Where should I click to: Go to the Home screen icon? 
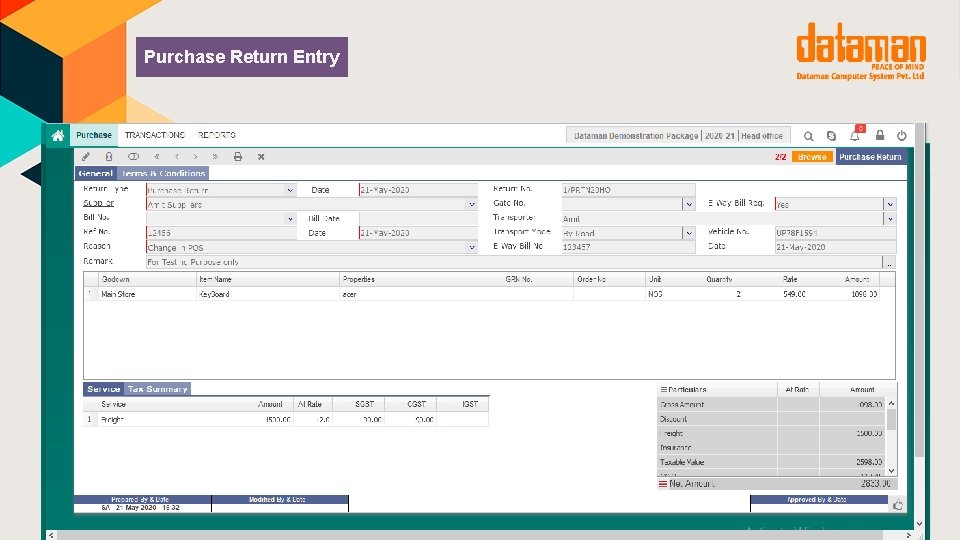click(58, 135)
